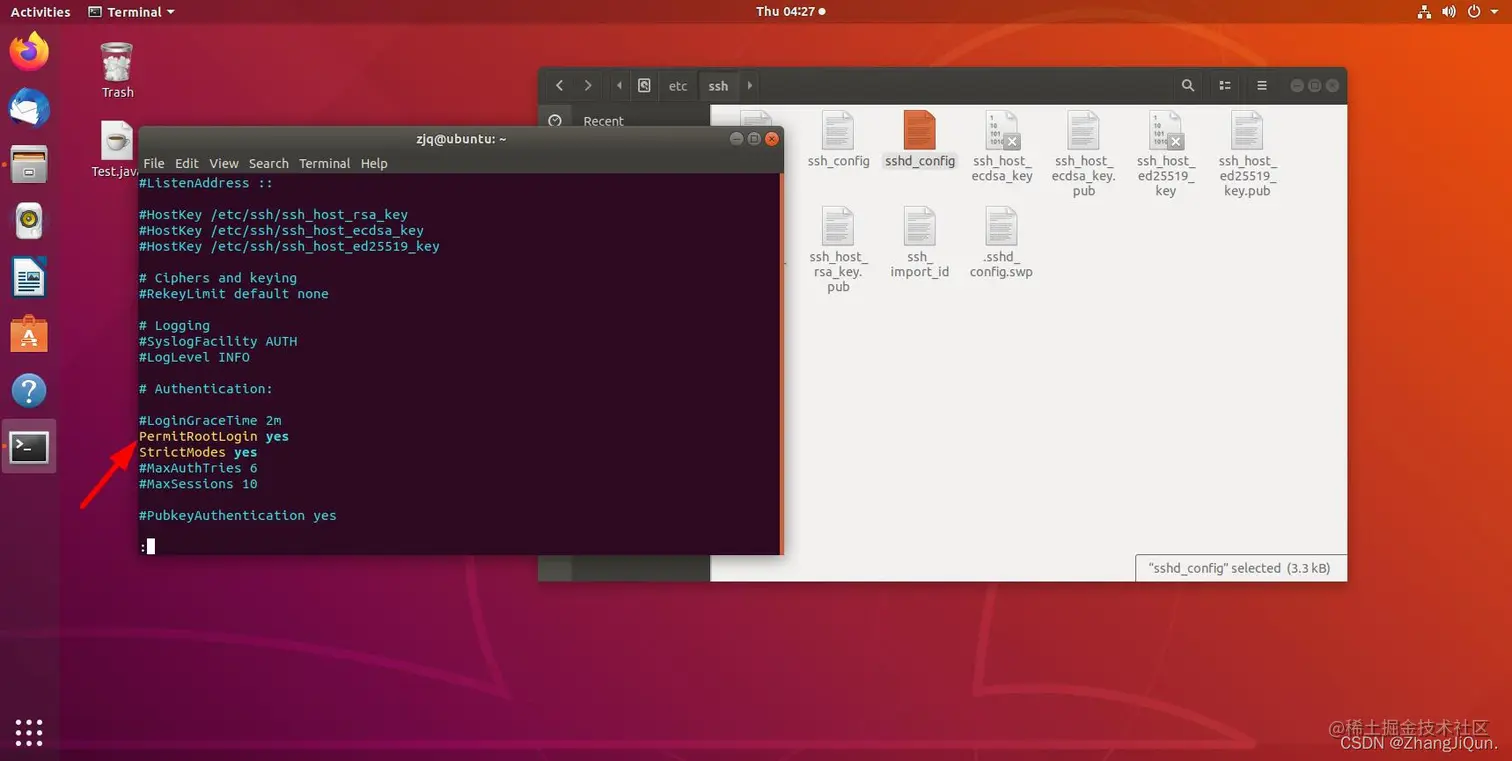Launch Firefox from the dock

(x=29, y=51)
